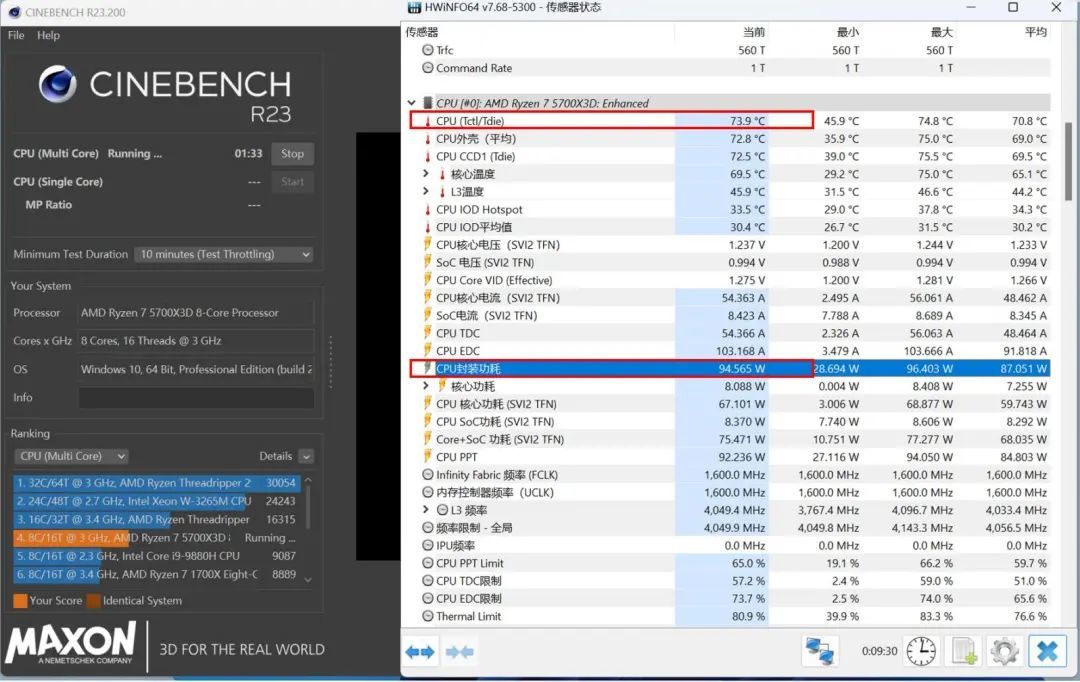Open the Minimum Test Duration dropdown
The image size is (1080, 682).
[223, 254]
